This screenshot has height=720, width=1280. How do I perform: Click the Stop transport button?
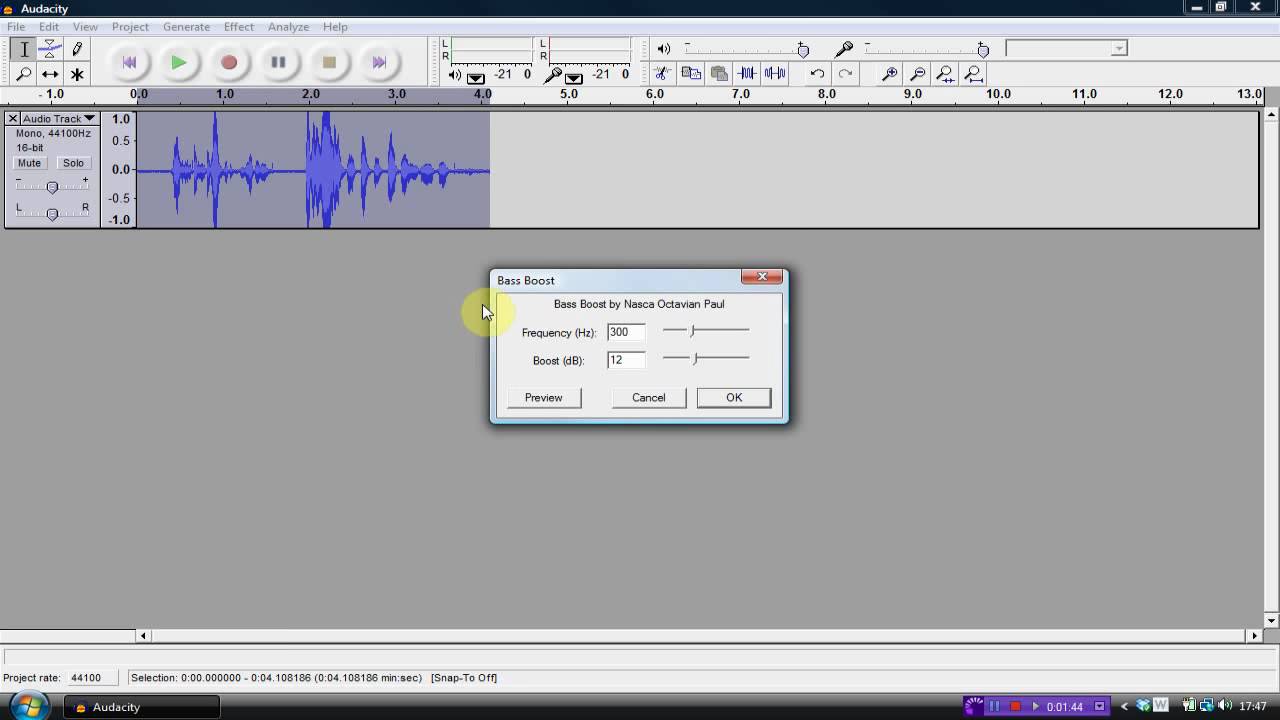click(x=329, y=62)
